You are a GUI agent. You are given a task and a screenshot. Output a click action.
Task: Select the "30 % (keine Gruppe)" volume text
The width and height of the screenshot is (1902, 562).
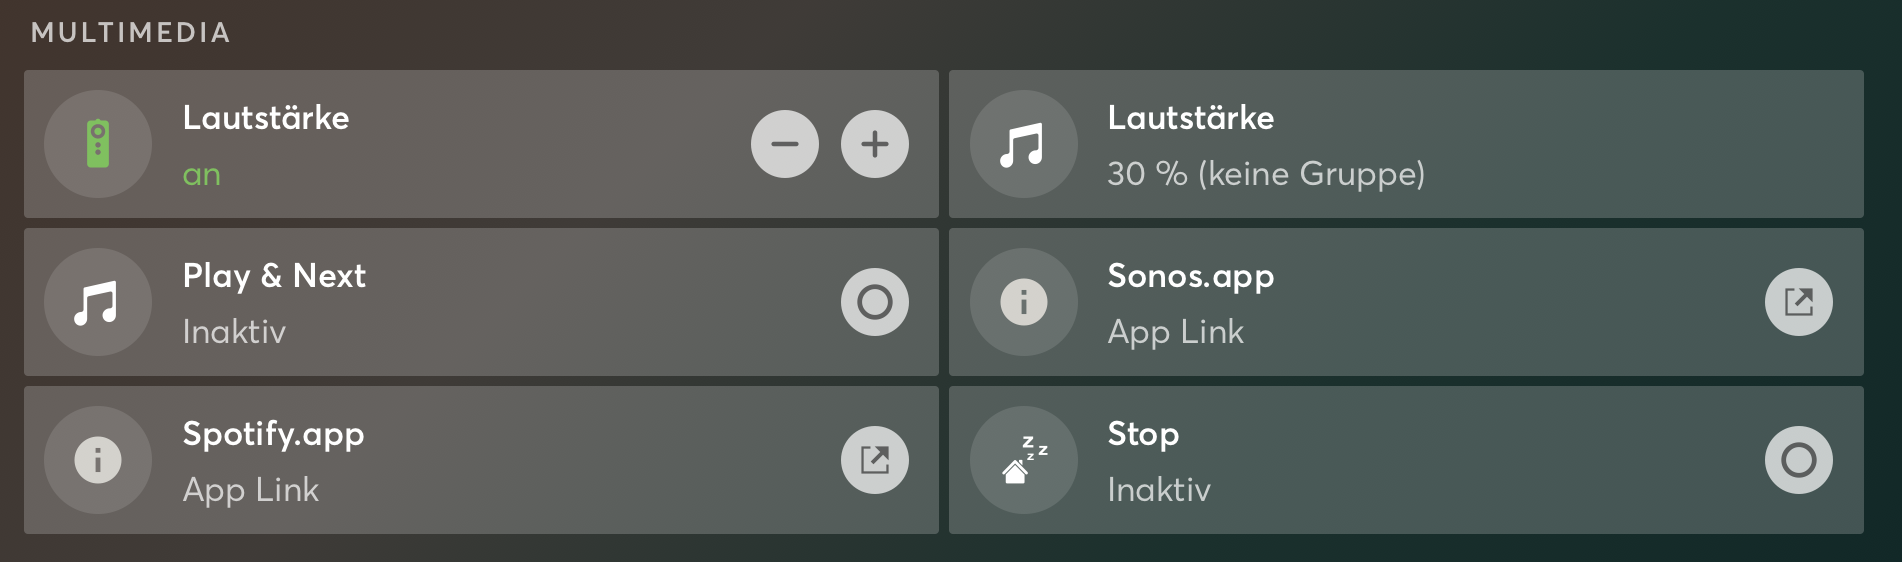[x=1265, y=174]
